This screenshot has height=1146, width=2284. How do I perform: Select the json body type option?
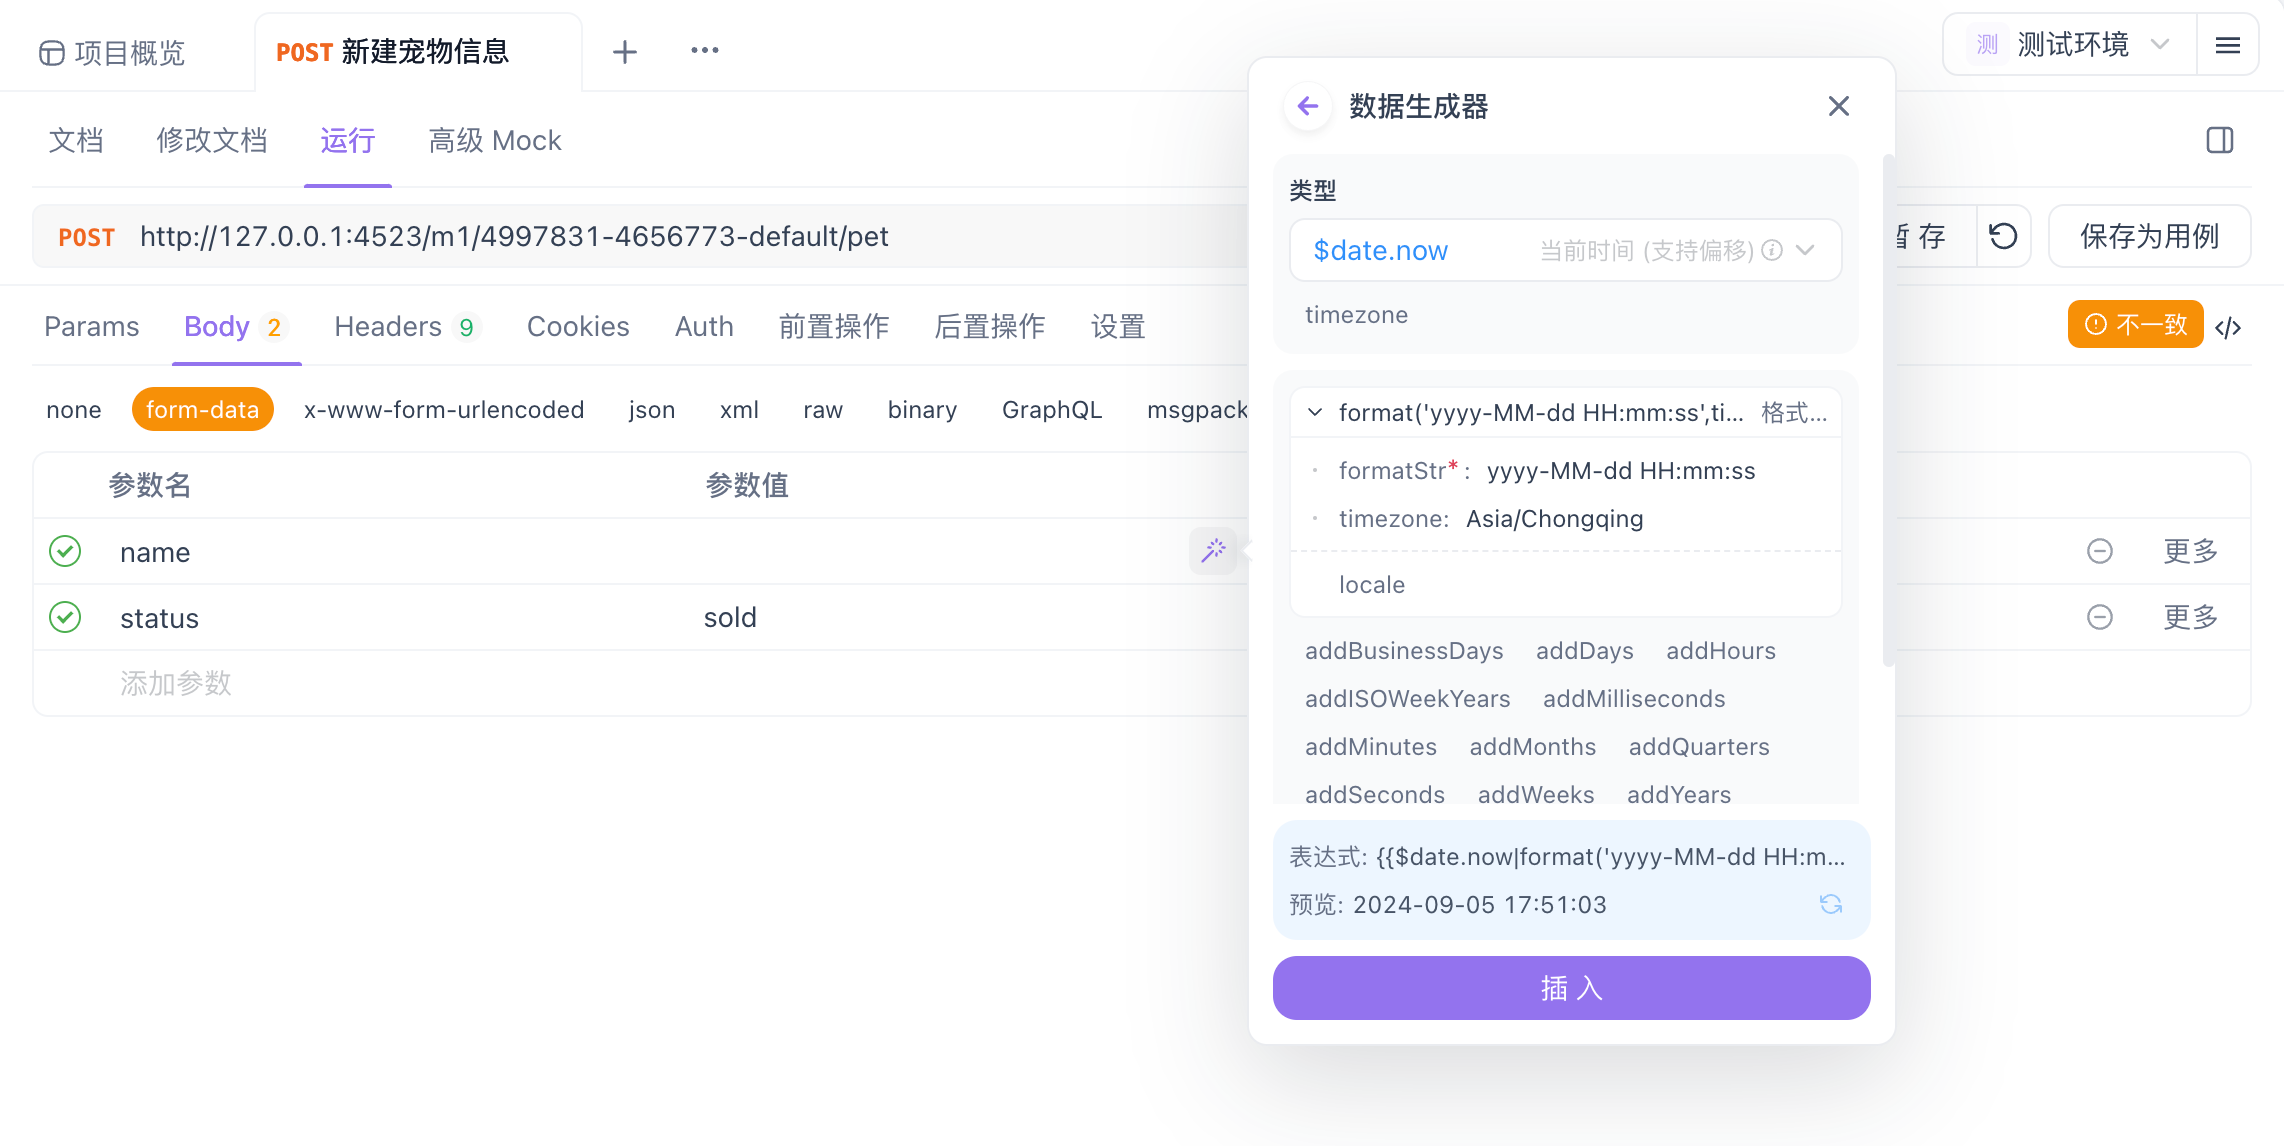tap(651, 409)
